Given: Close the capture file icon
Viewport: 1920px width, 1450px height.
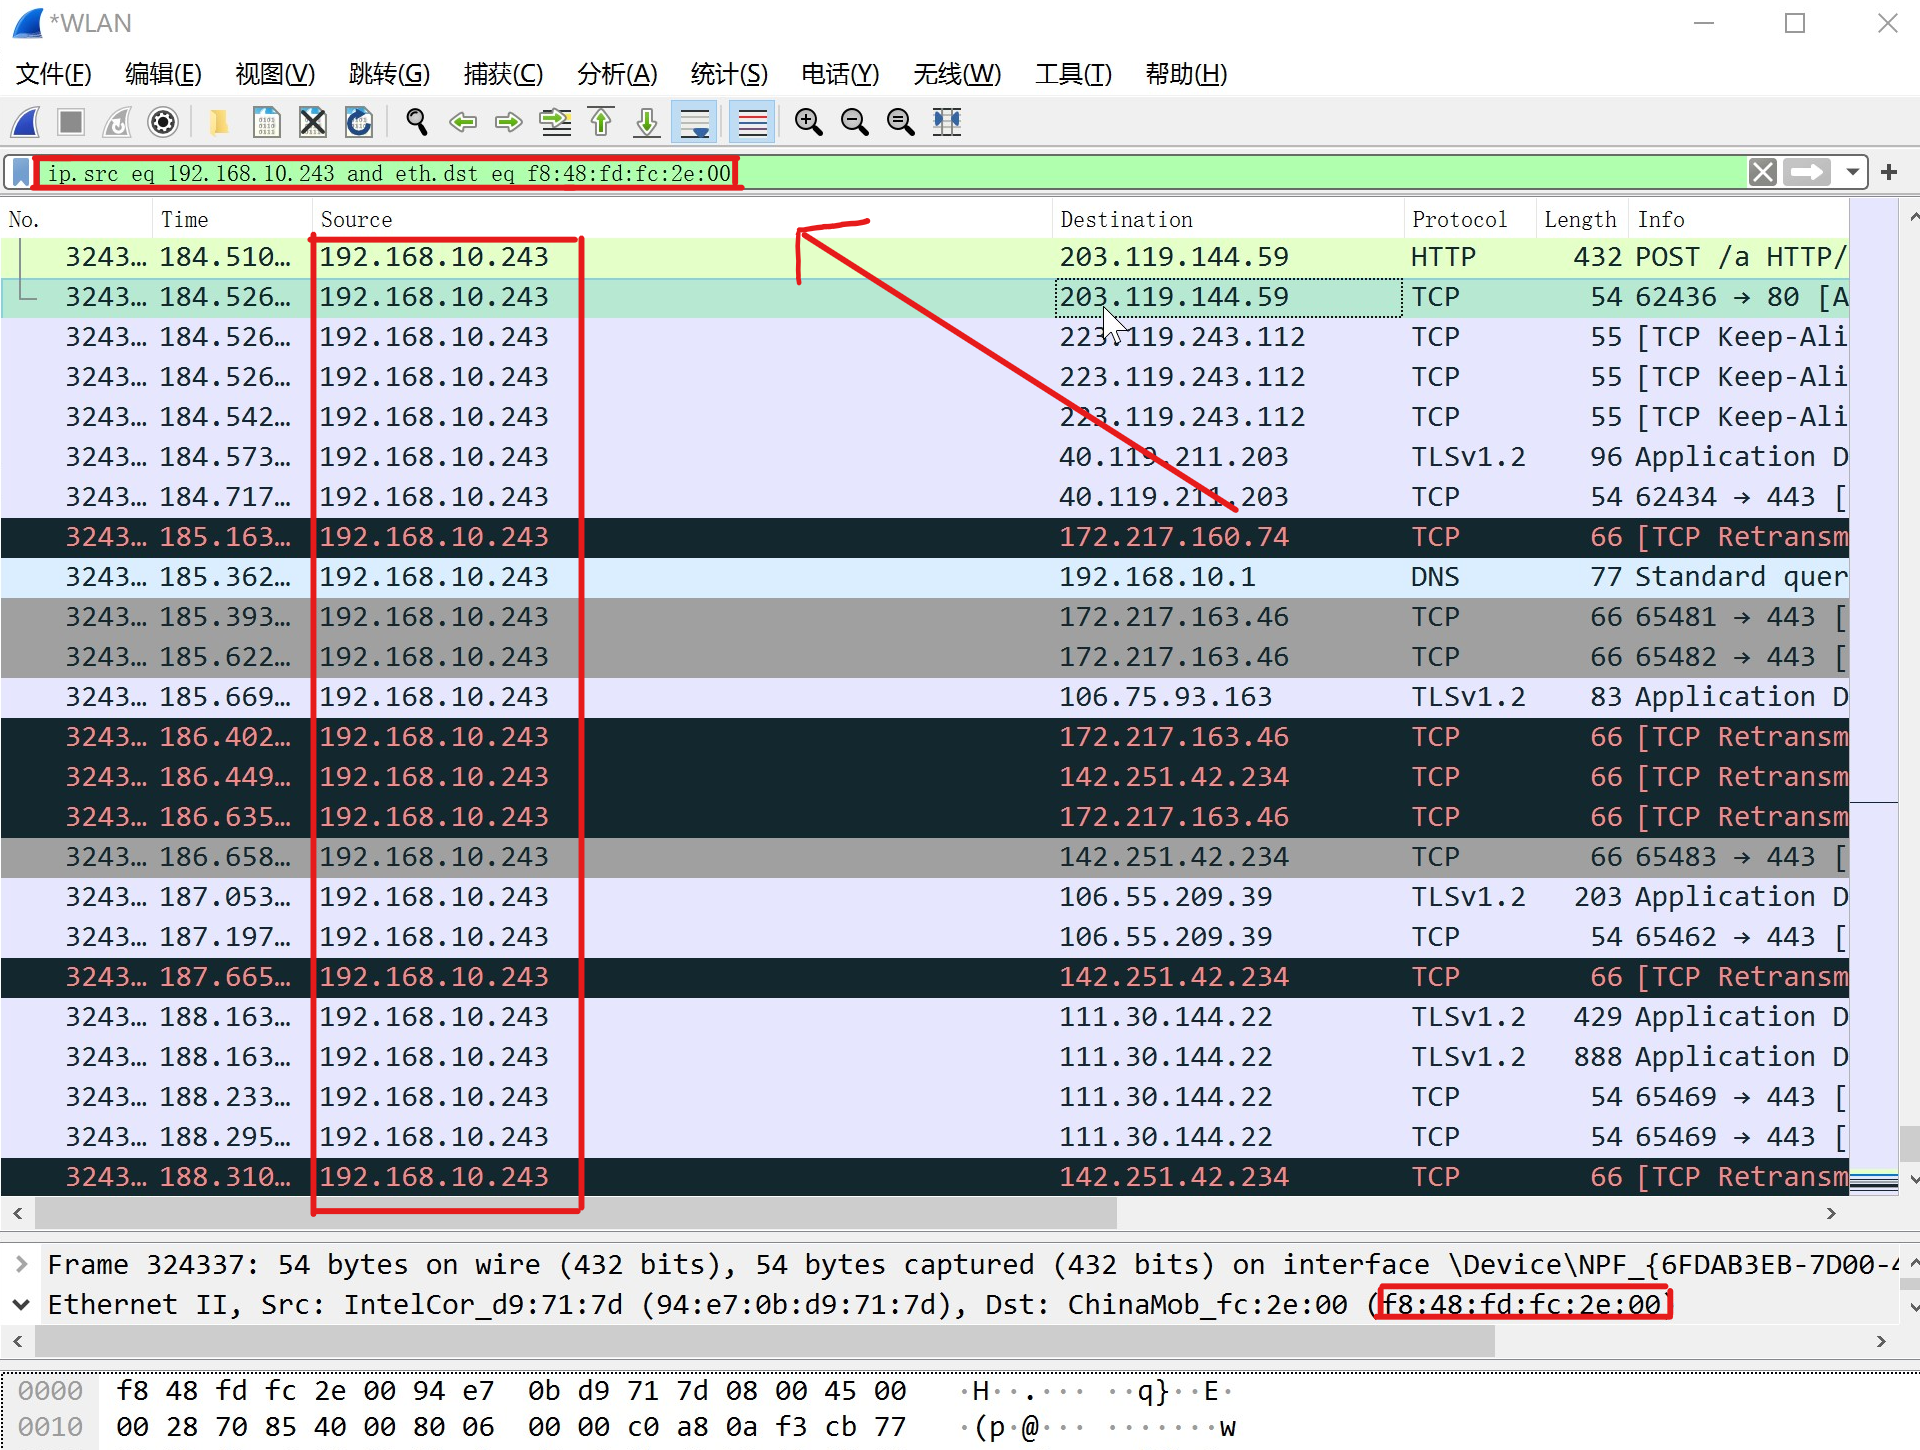Looking at the screenshot, I should [313, 122].
